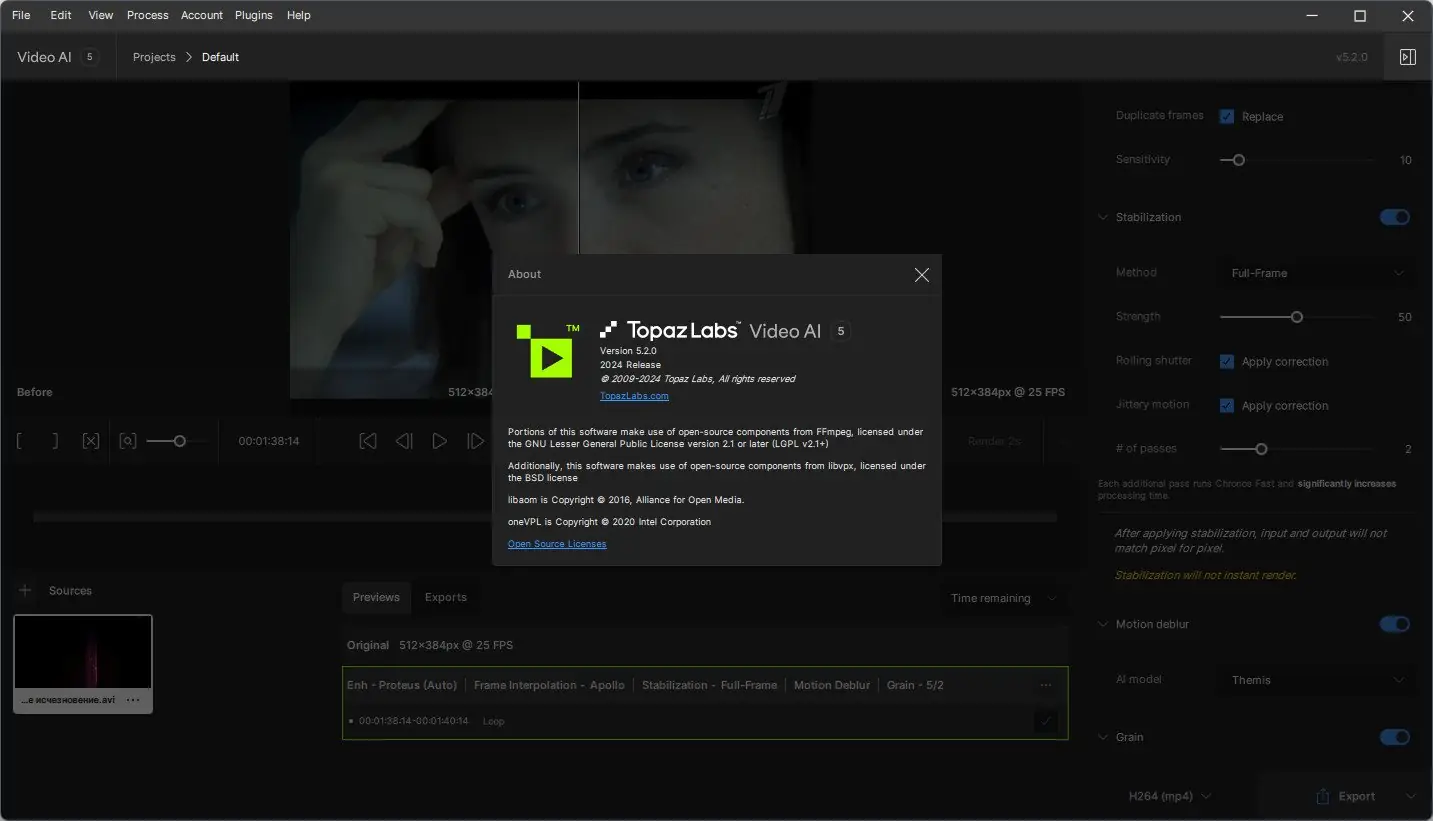Turn off the Motion deblur switch
The image size is (1433, 821).
coord(1394,624)
